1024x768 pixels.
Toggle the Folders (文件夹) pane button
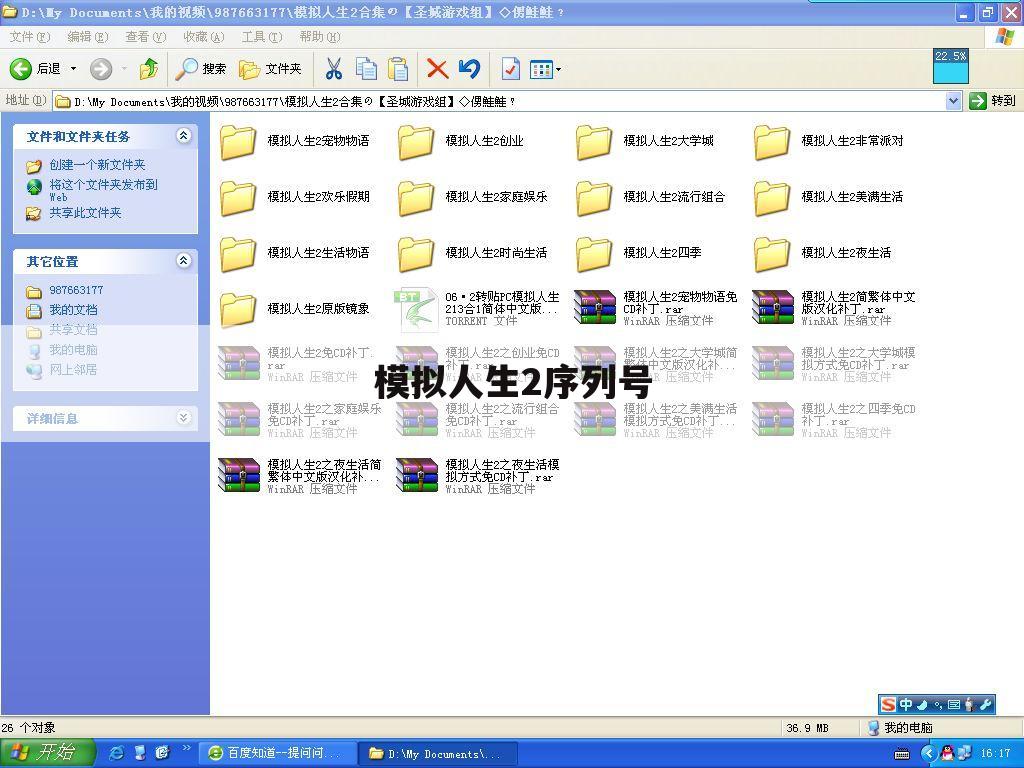[x=270, y=69]
